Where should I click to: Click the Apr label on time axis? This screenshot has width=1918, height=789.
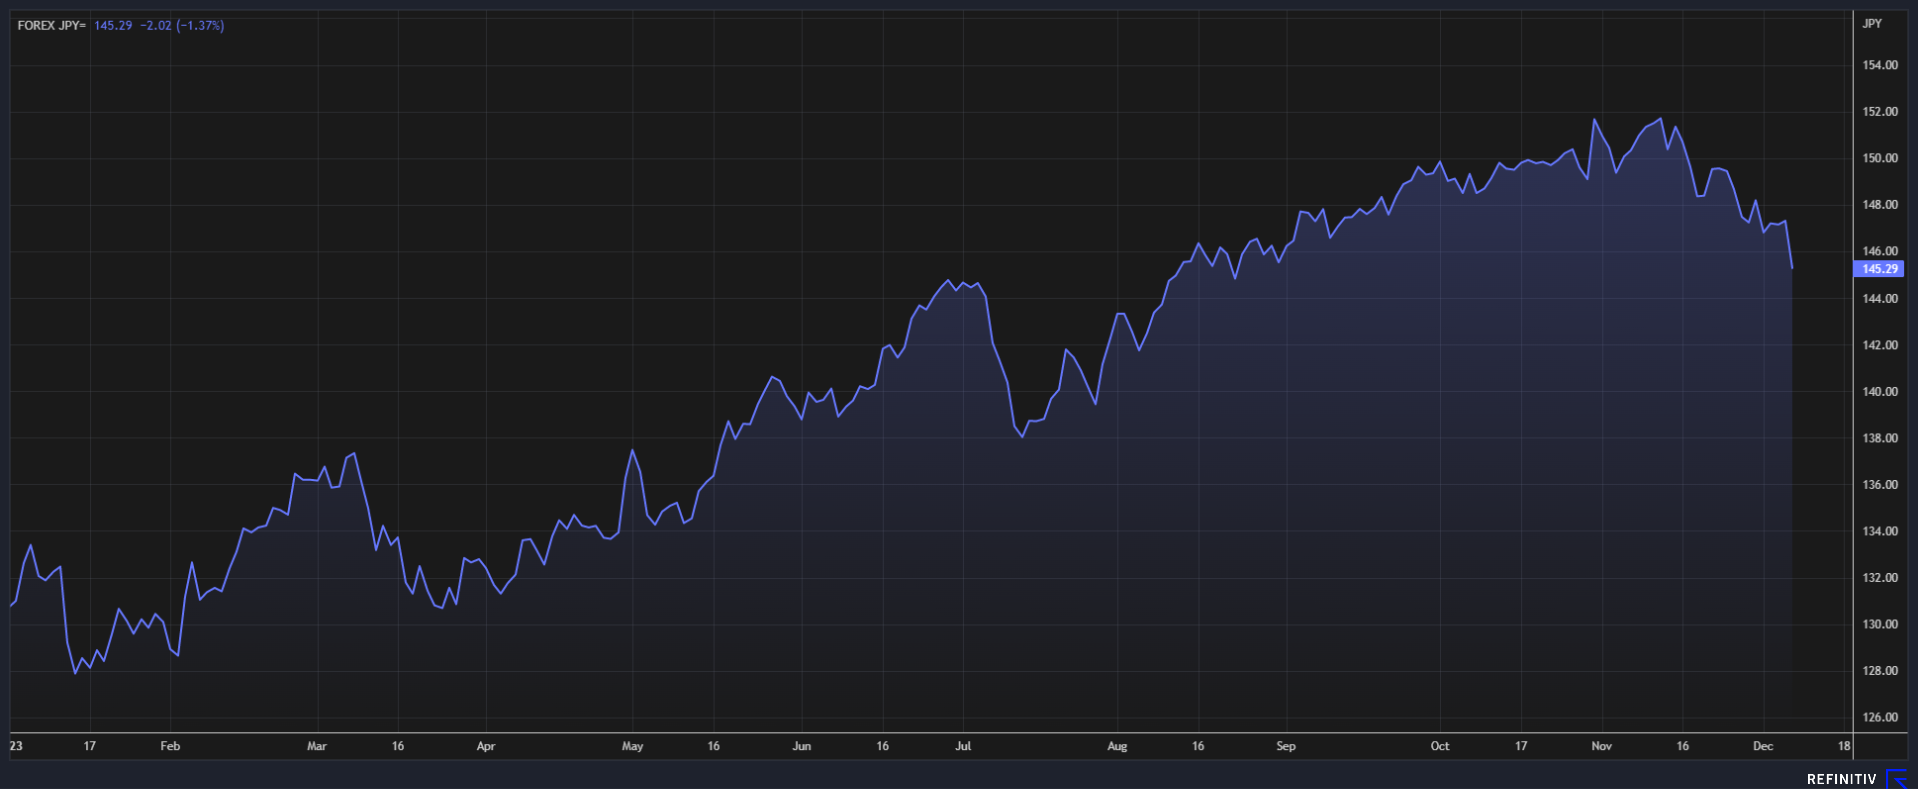[x=486, y=746]
